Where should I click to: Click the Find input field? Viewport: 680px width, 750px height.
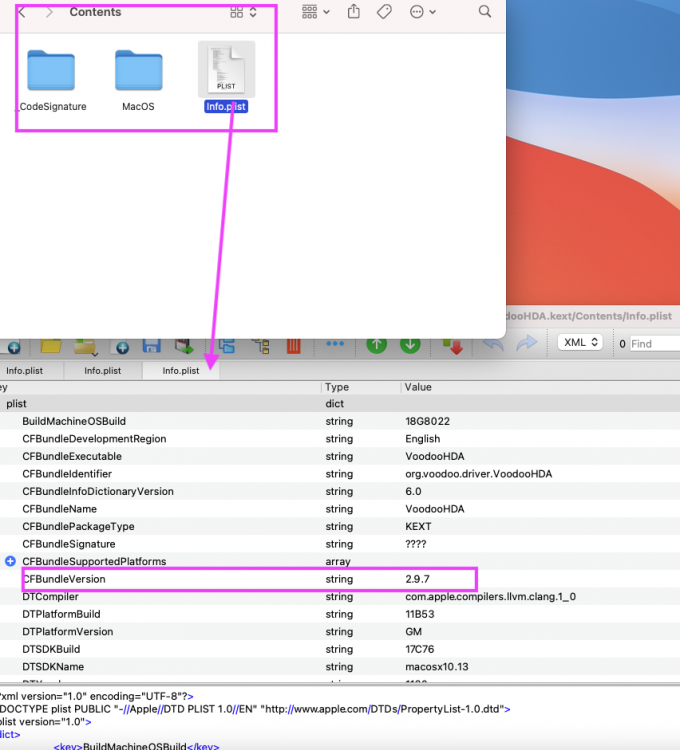tap(654, 343)
